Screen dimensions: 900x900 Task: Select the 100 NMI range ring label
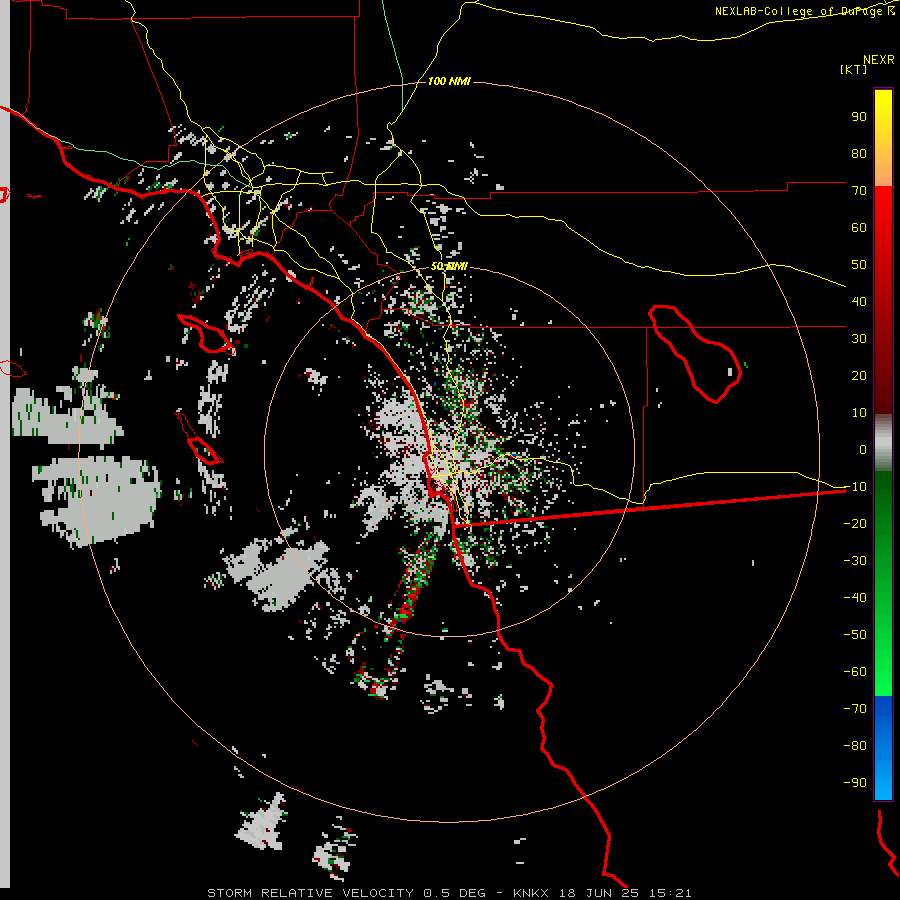(449, 81)
